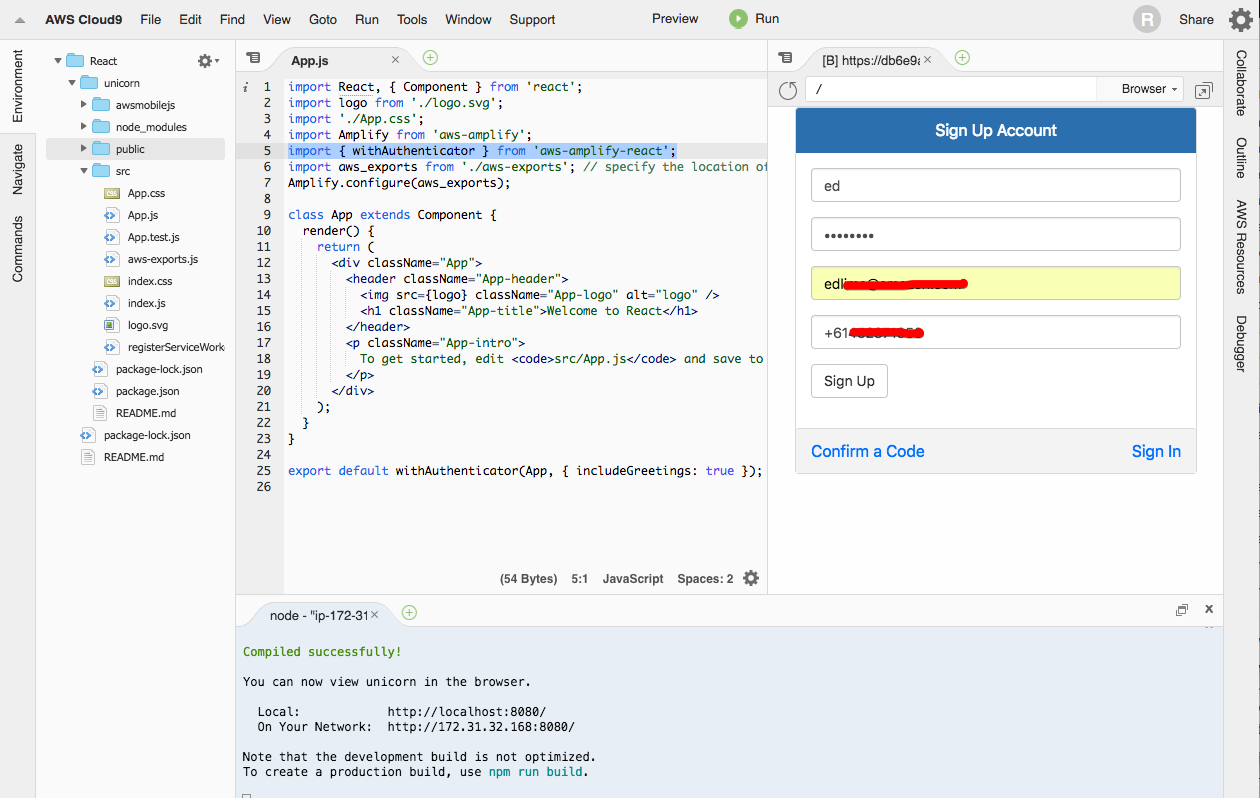Click the password input field

coord(996,234)
